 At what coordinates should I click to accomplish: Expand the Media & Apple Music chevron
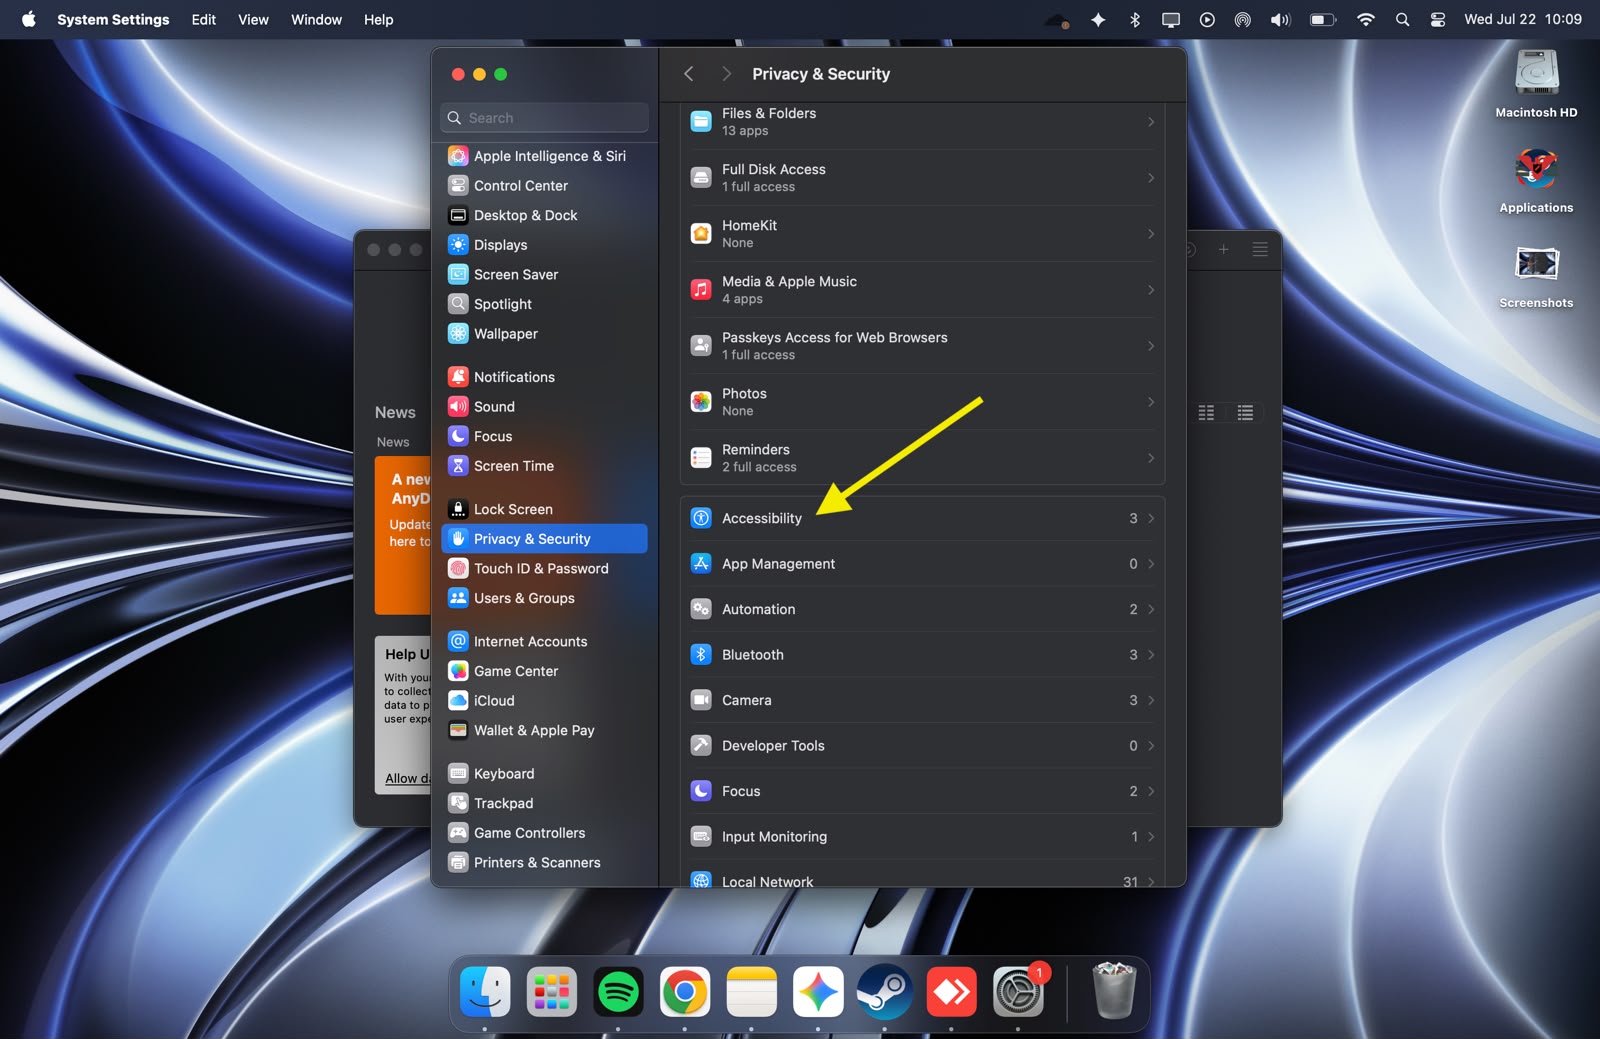[1151, 290]
